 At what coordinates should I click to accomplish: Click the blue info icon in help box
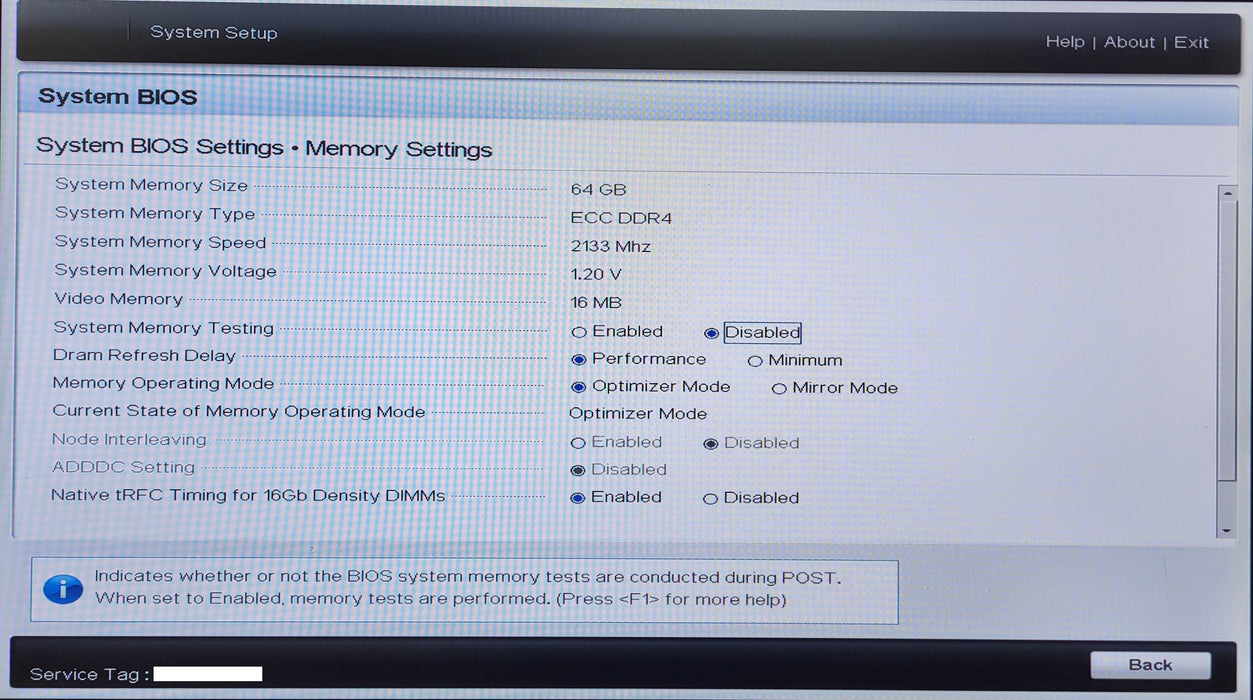(63, 589)
